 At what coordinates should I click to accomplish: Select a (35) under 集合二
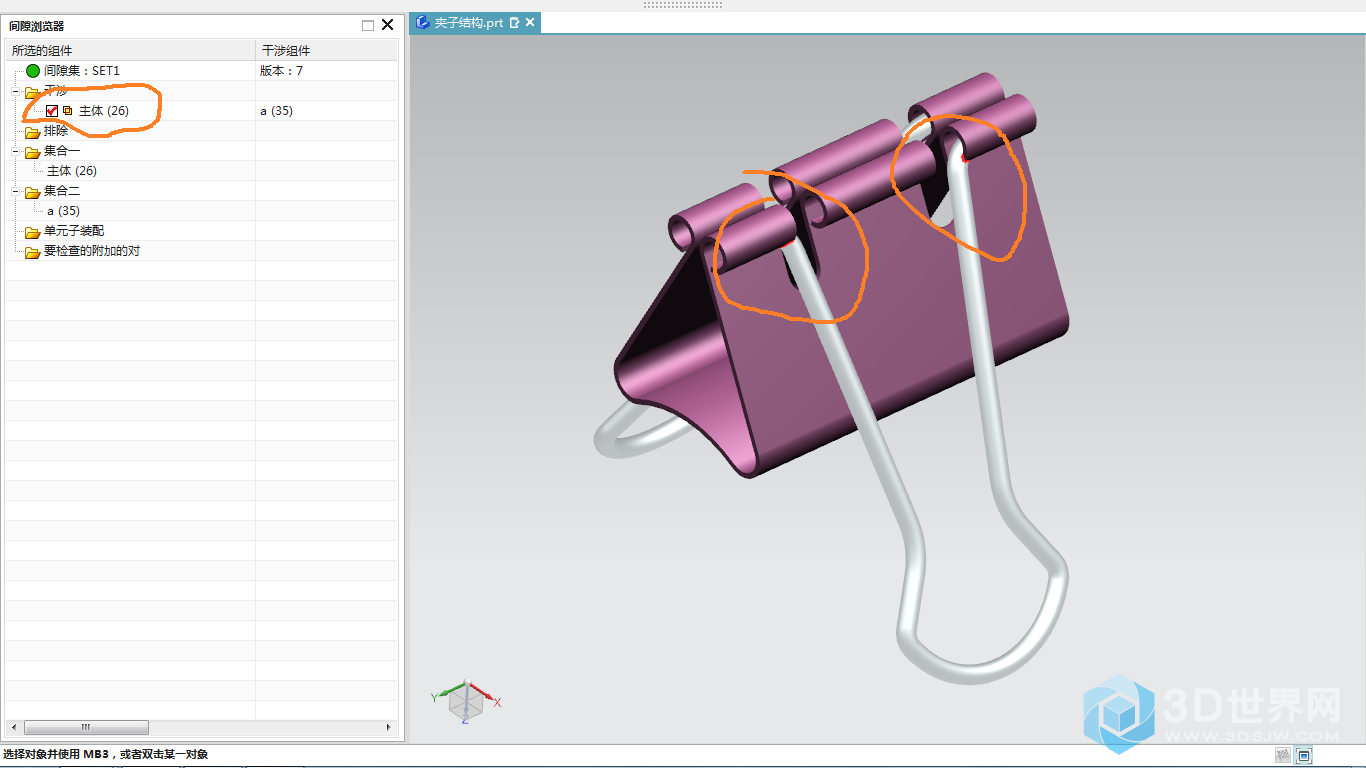63,211
